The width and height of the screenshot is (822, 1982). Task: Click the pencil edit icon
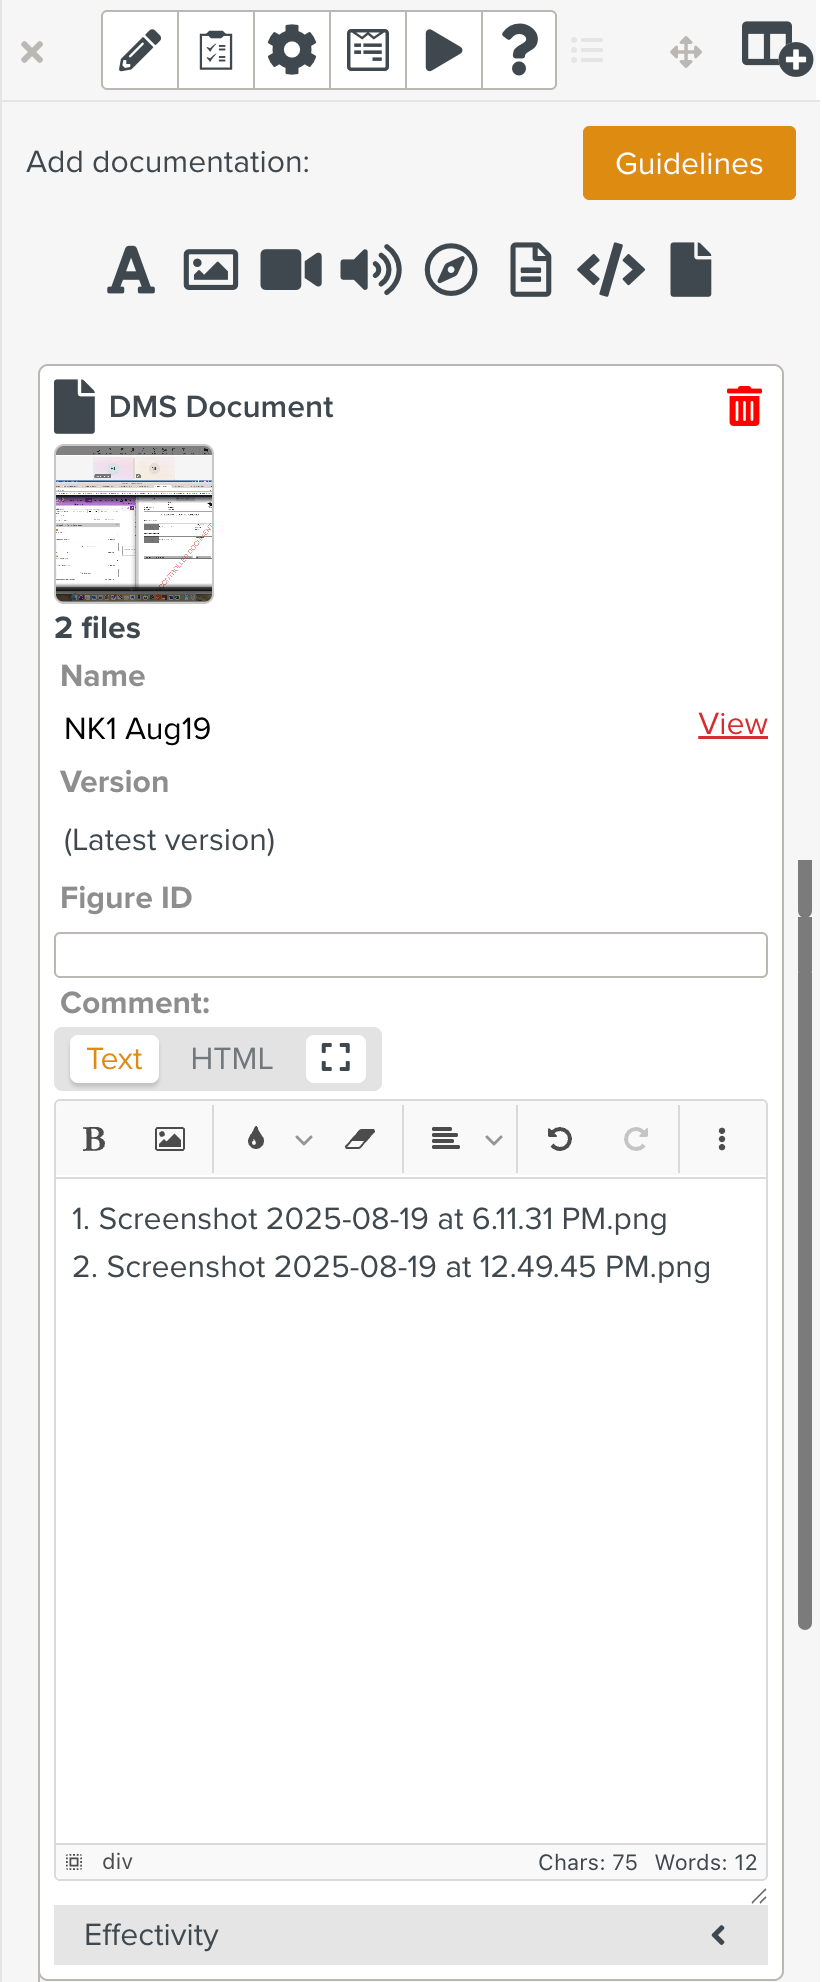coord(140,50)
